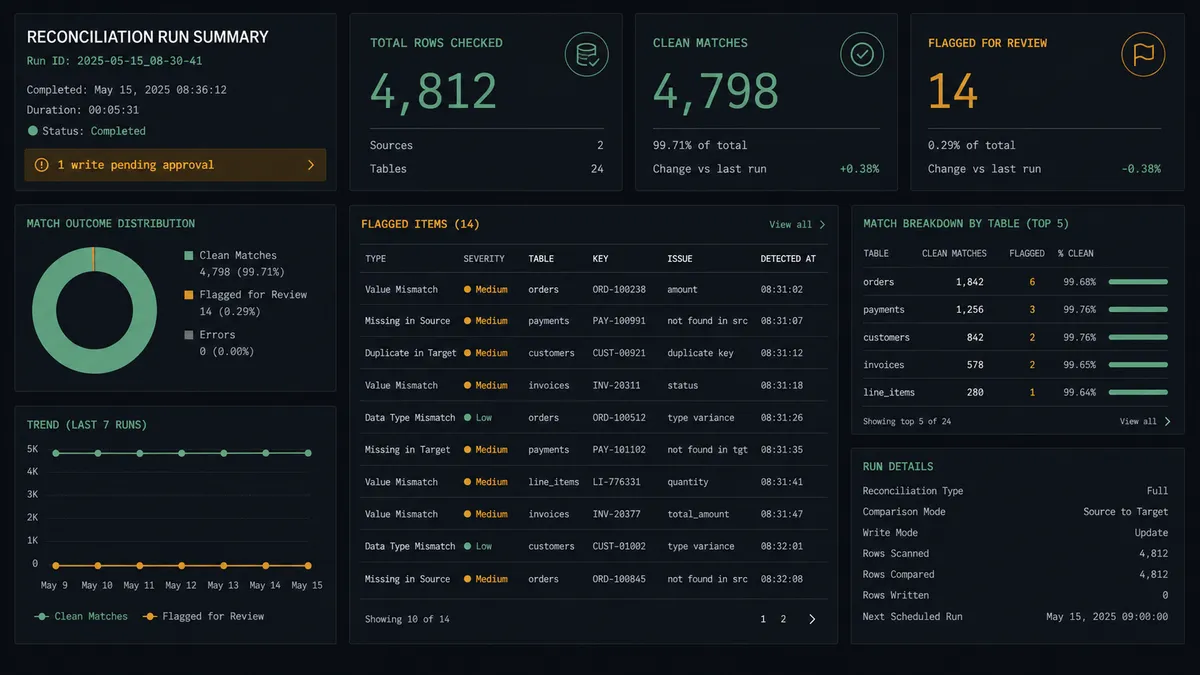
Task: Click the line_items 99.64% clean progress bar
Action: coord(1138,392)
